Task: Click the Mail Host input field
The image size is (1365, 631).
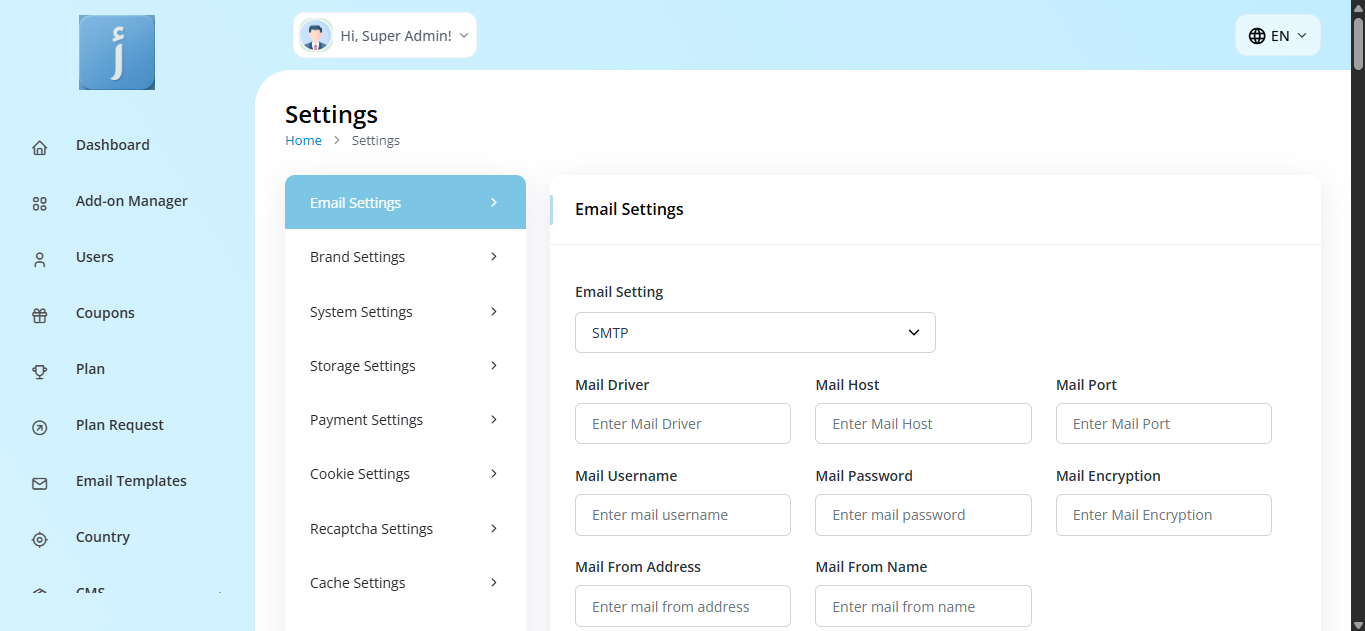Action: point(922,424)
